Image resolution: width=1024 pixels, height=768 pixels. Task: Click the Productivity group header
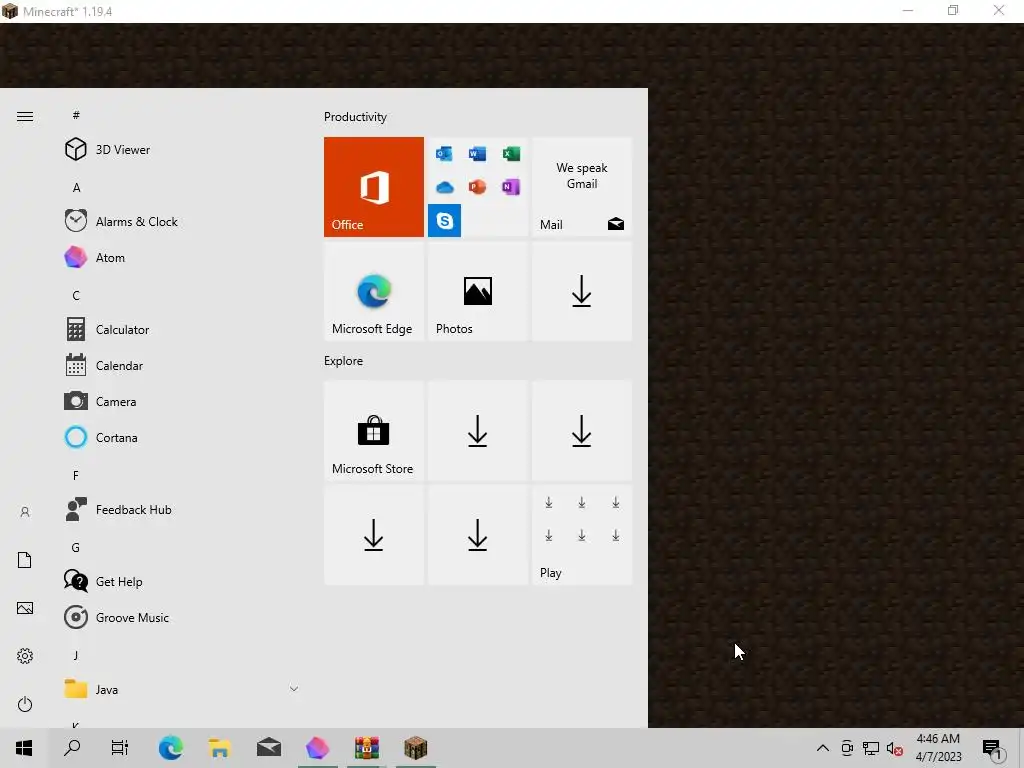tap(355, 117)
